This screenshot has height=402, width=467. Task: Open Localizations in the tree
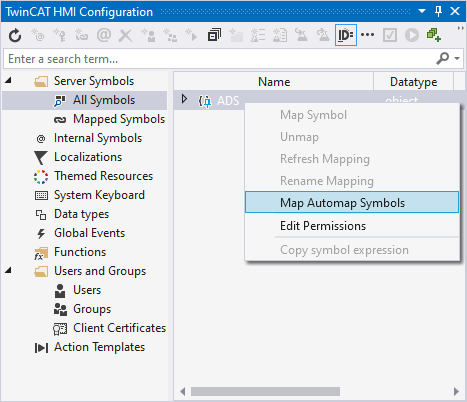(88, 157)
